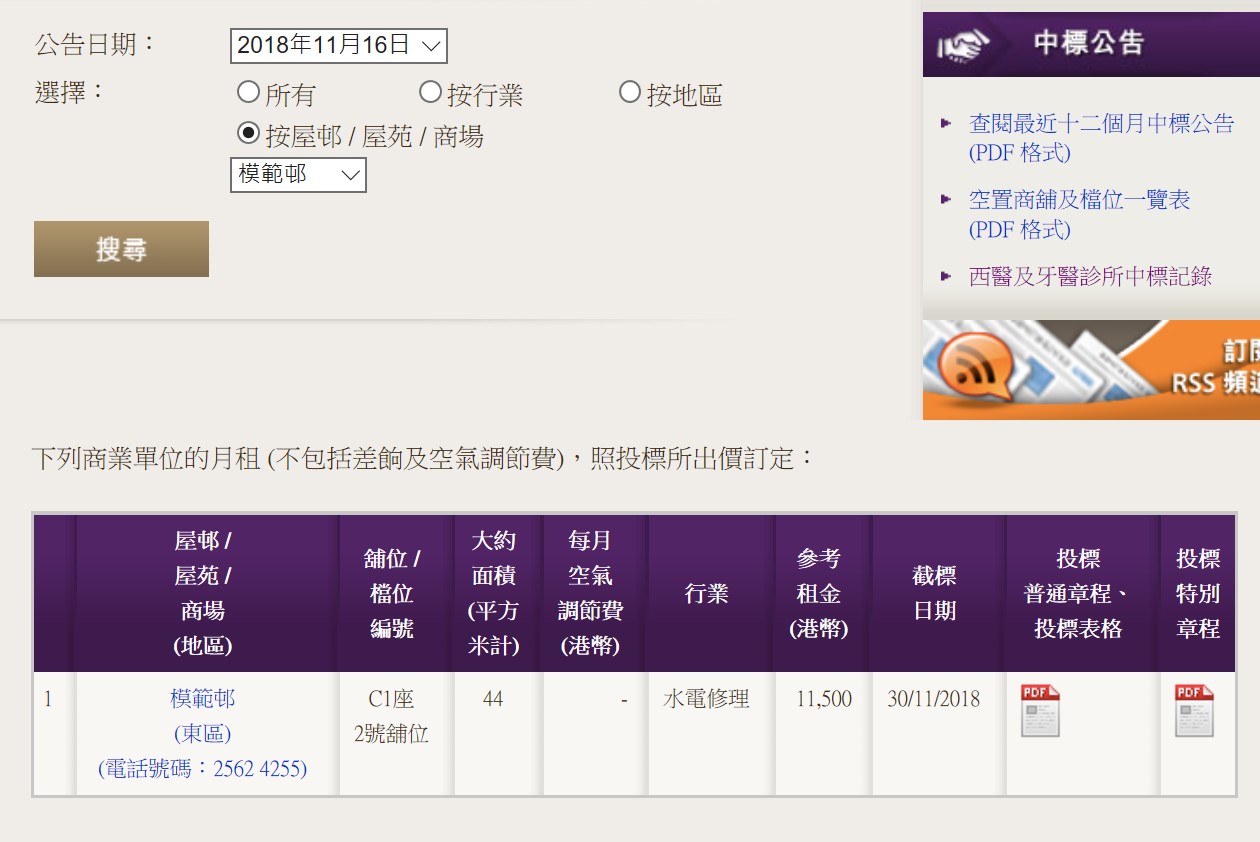This screenshot has width=1260, height=842.
Task: Click the handshake icon in 中標公告 header
Action: (x=962, y=45)
